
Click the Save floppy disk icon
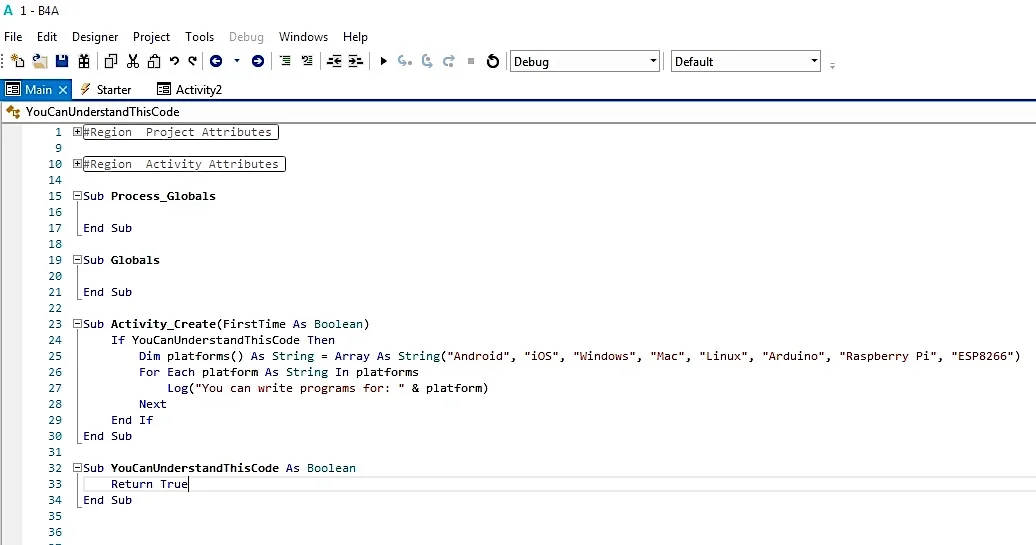62,61
